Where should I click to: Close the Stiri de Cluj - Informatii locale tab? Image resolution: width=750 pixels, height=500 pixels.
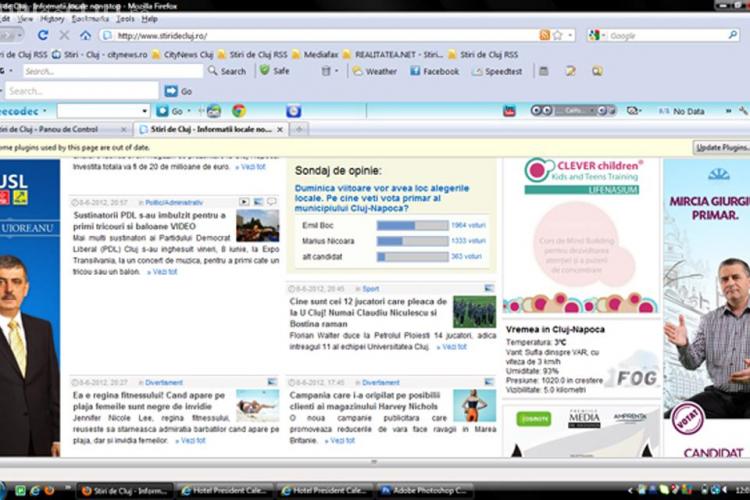(280, 130)
